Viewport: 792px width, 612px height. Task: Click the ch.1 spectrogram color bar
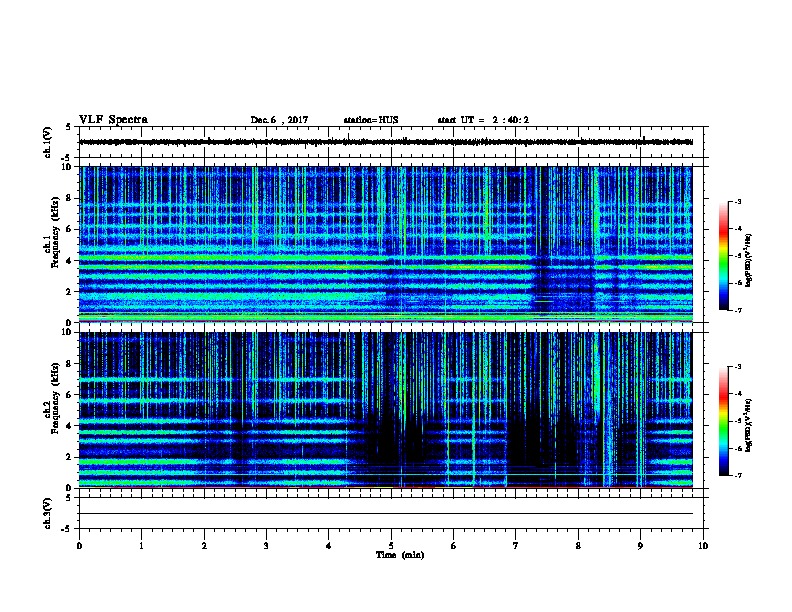tap(724, 256)
